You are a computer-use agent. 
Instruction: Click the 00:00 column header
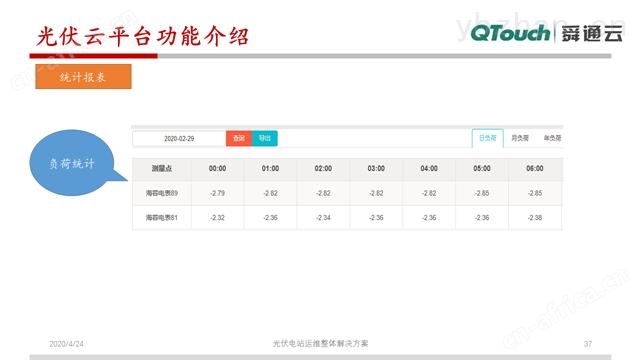[x=217, y=169]
